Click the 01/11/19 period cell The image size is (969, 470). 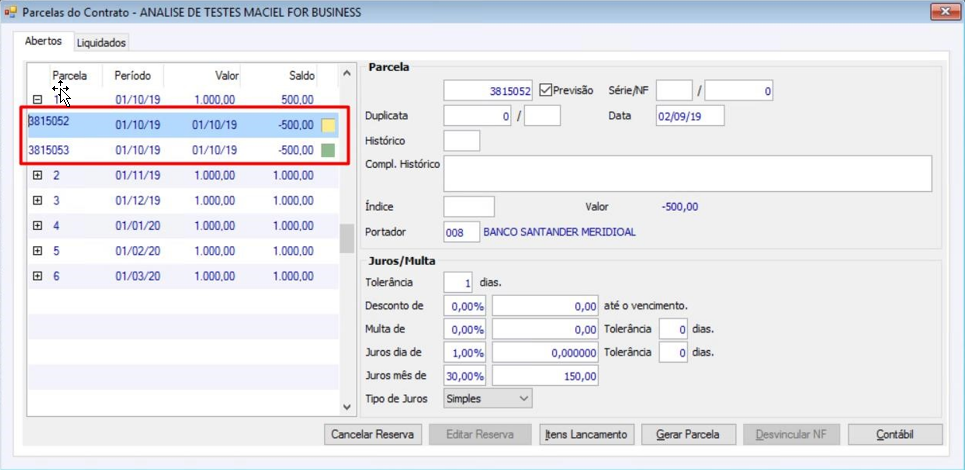point(138,175)
